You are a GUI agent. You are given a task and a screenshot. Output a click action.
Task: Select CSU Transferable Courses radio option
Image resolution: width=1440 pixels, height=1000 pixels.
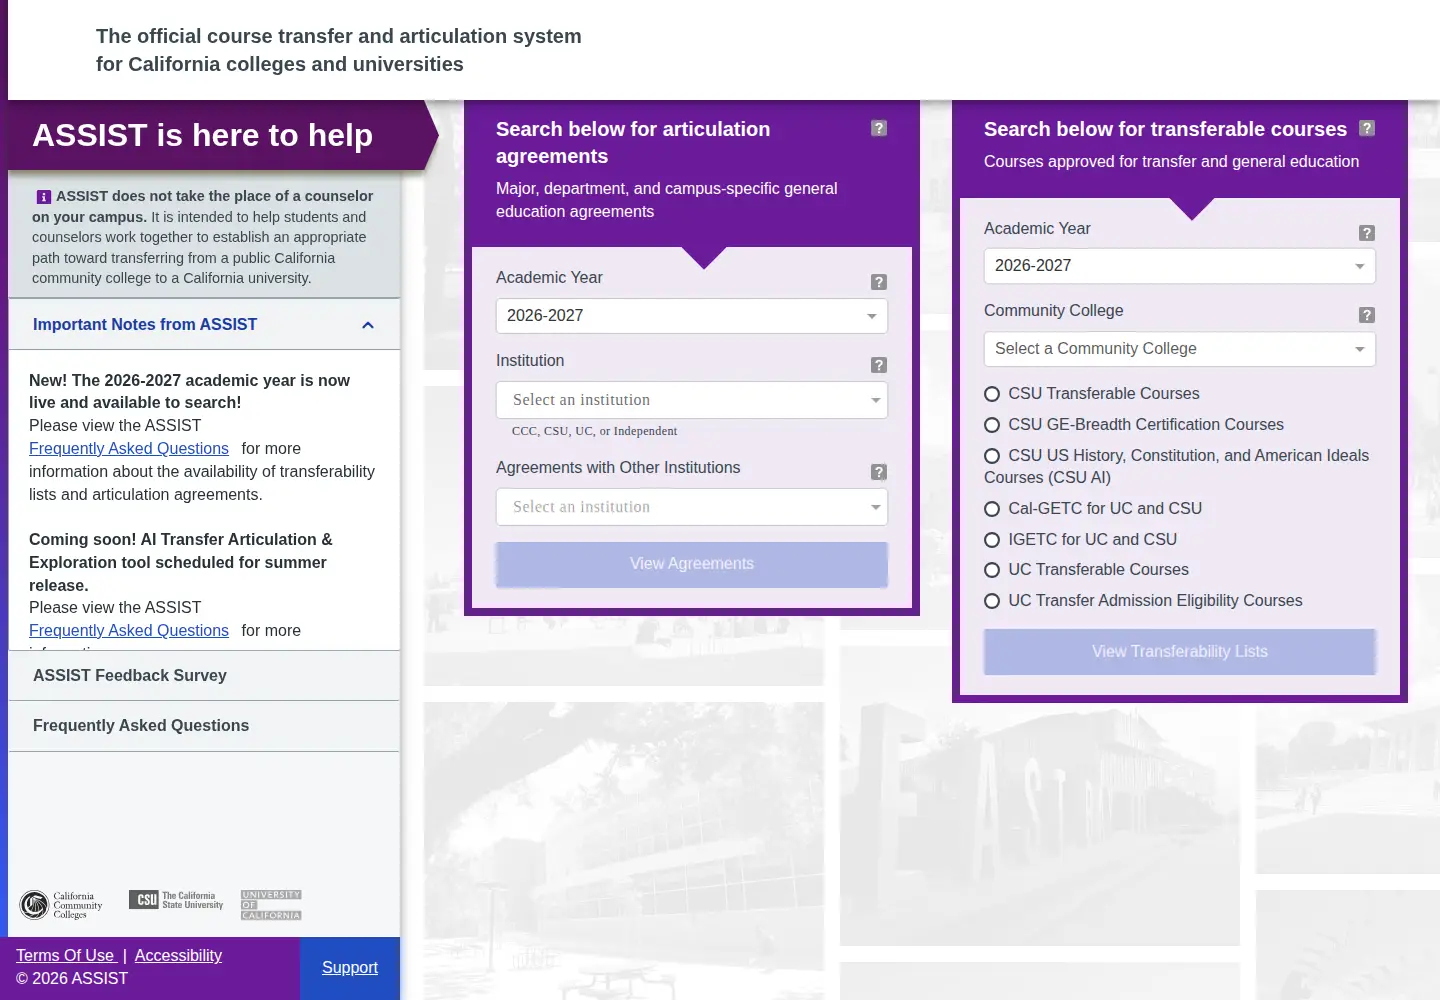pyautogui.click(x=992, y=394)
